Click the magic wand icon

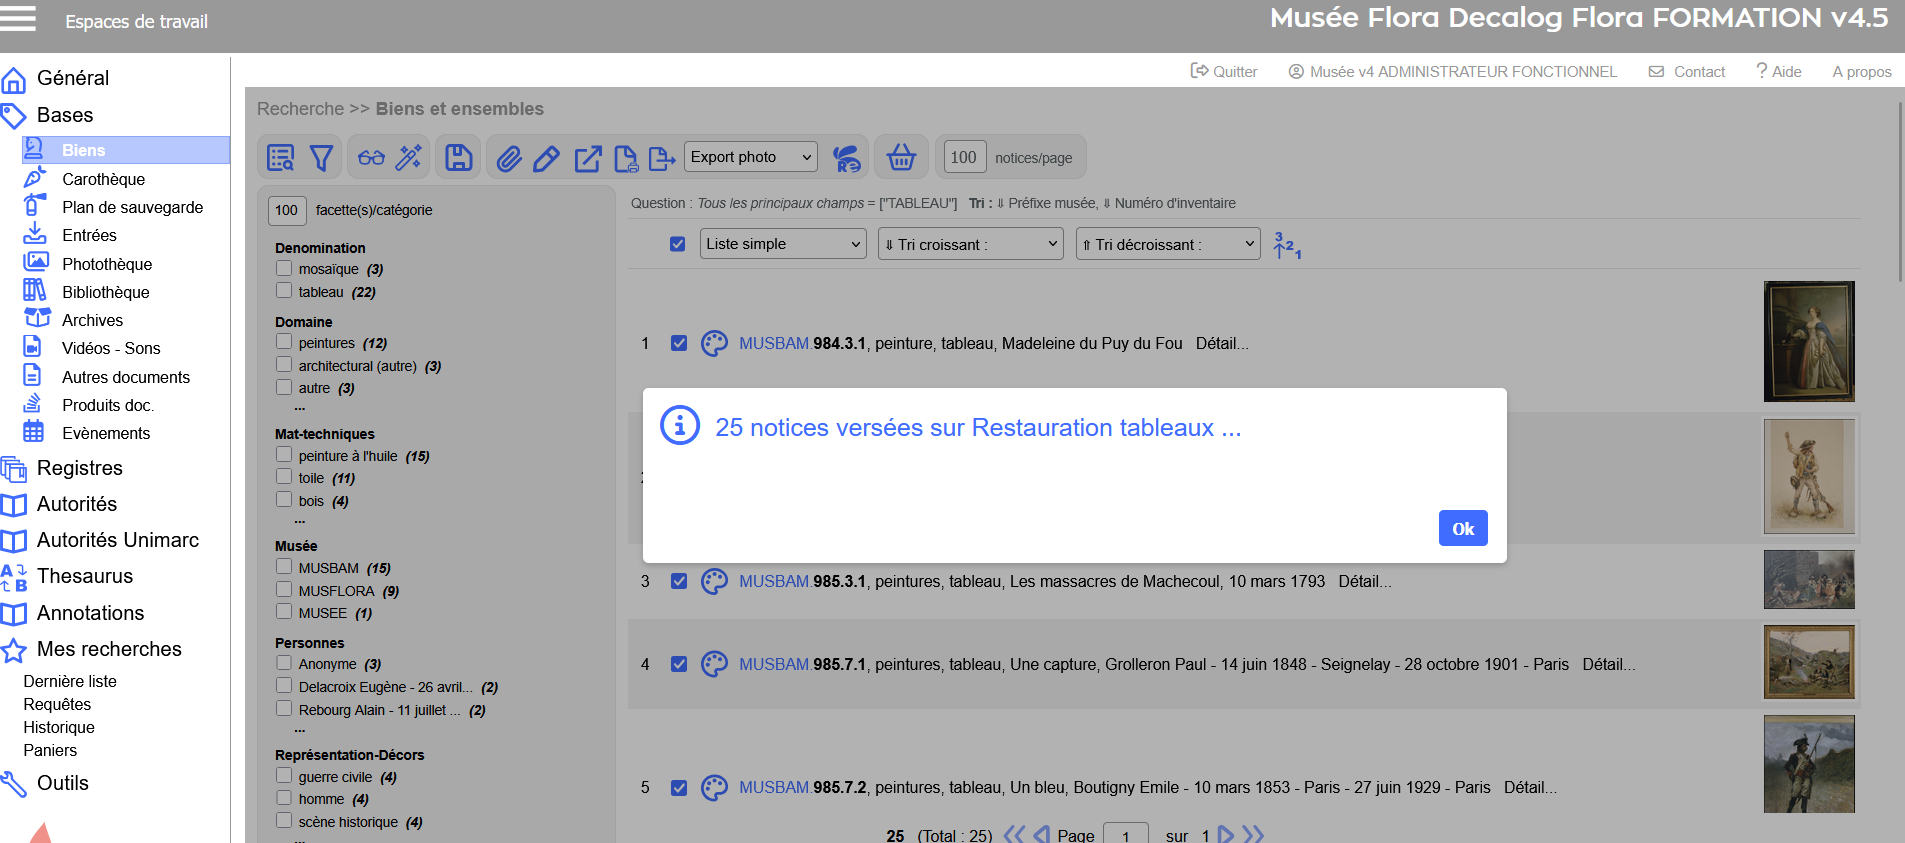point(409,158)
